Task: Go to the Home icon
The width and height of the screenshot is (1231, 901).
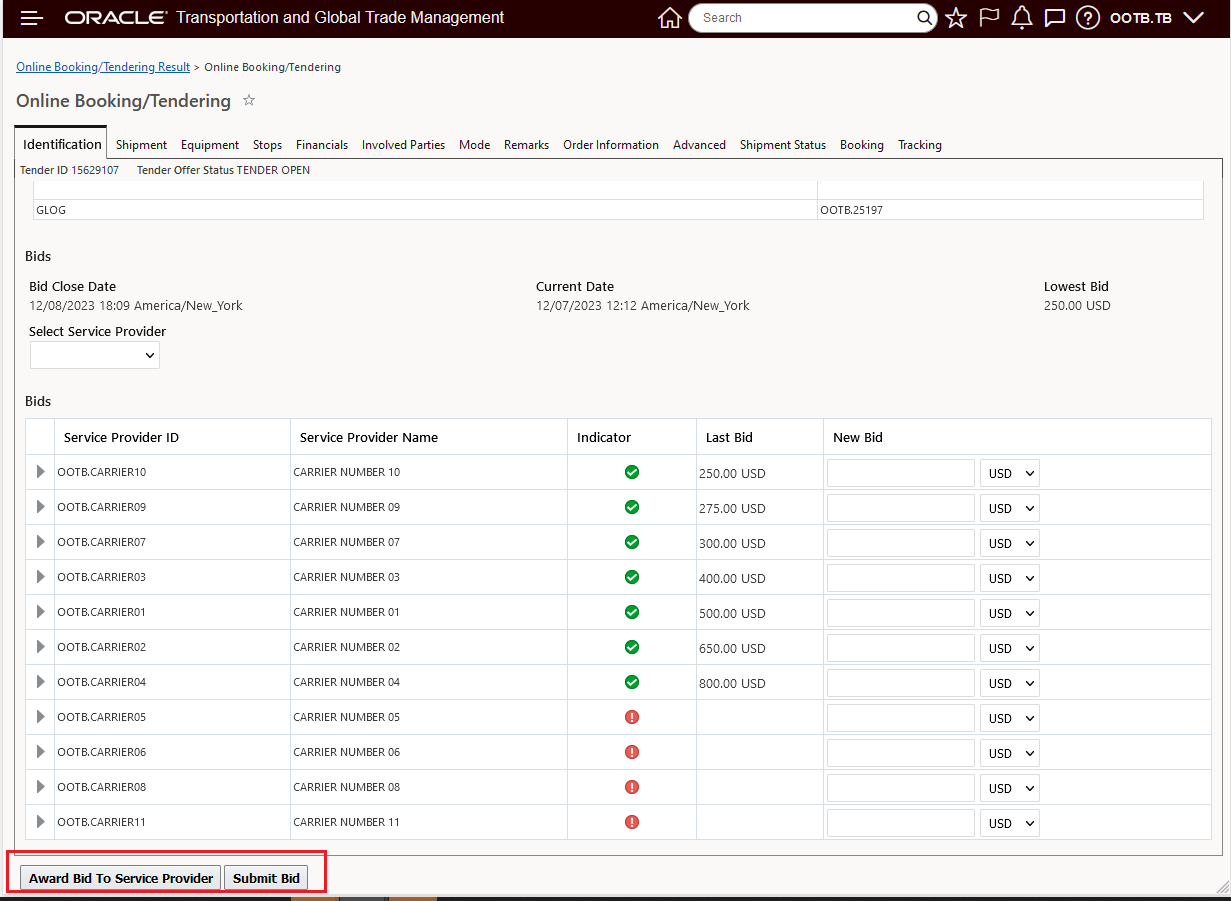Action: click(x=670, y=18)
